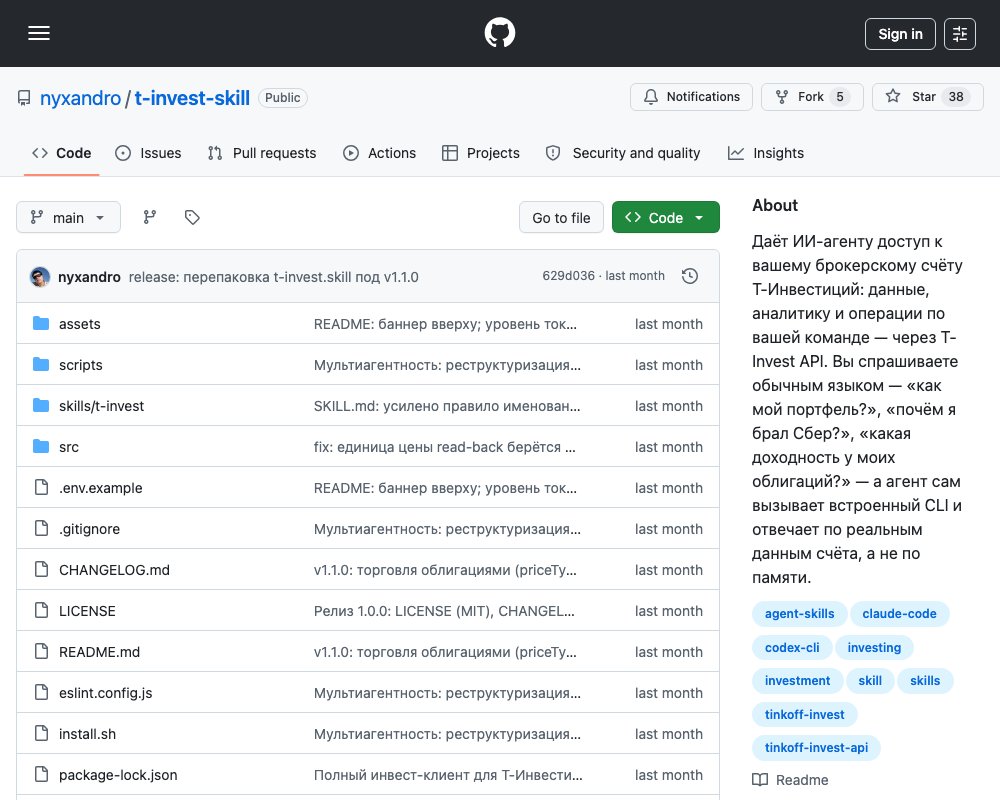The height and width of the screenshot is (800, 1000).
Task: Open the hamburger navigation menu
Action: 39,33
